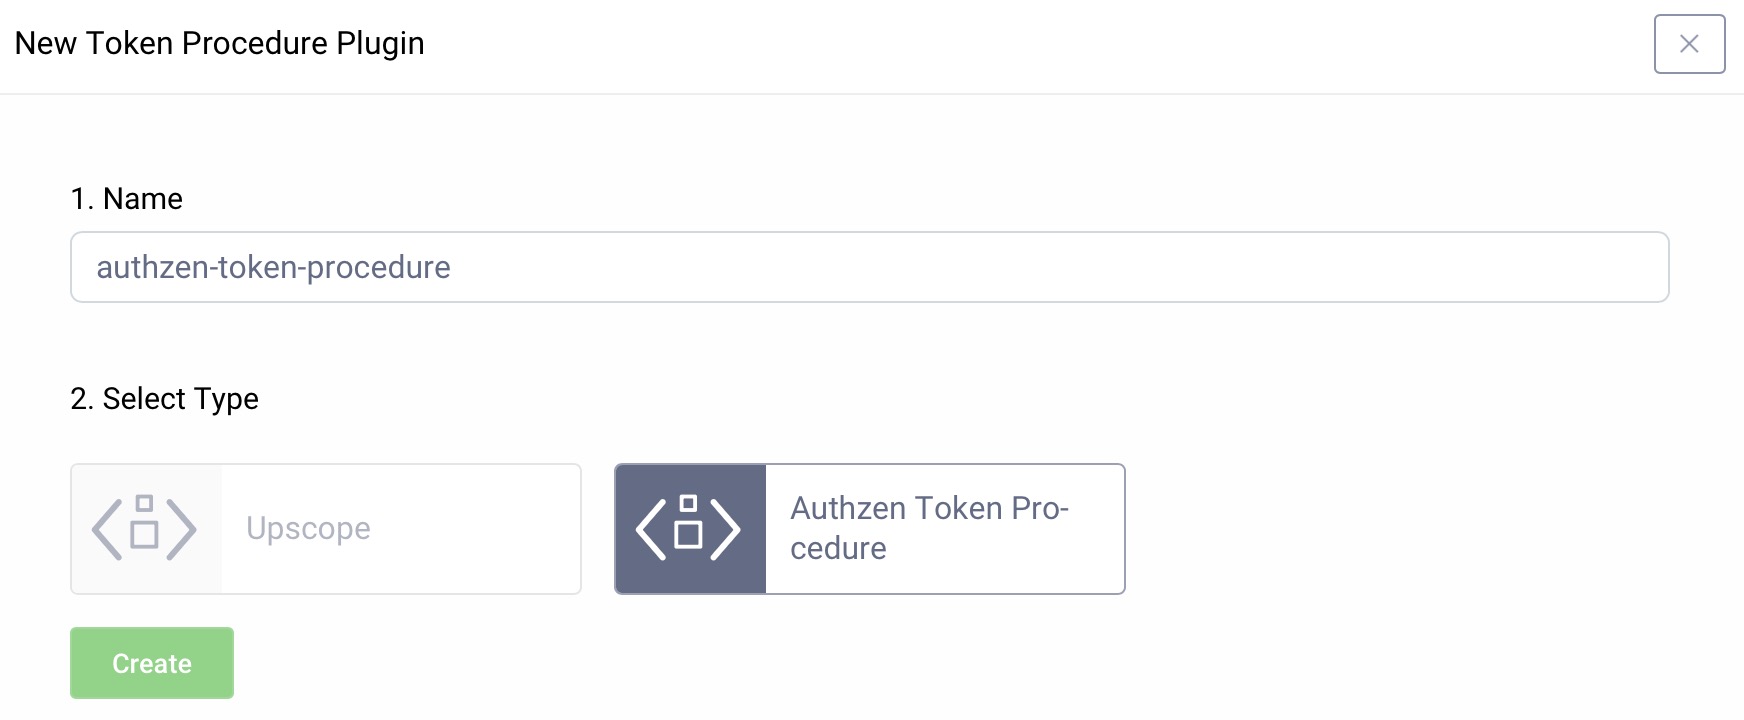The image size is (1744, 720).
Task: Dismiss the plugin dialog with the X button
Action: pos(1689,44)
